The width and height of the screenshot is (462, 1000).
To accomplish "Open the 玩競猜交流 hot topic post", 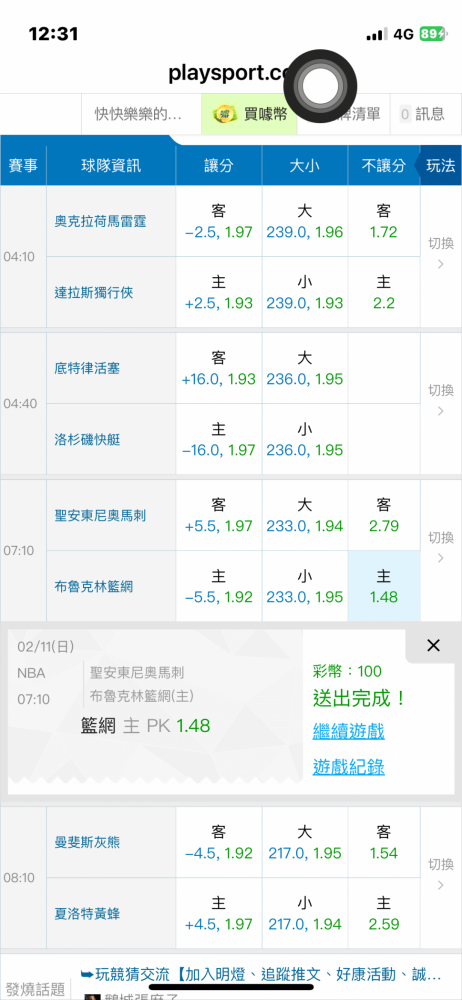I will 261,974.
